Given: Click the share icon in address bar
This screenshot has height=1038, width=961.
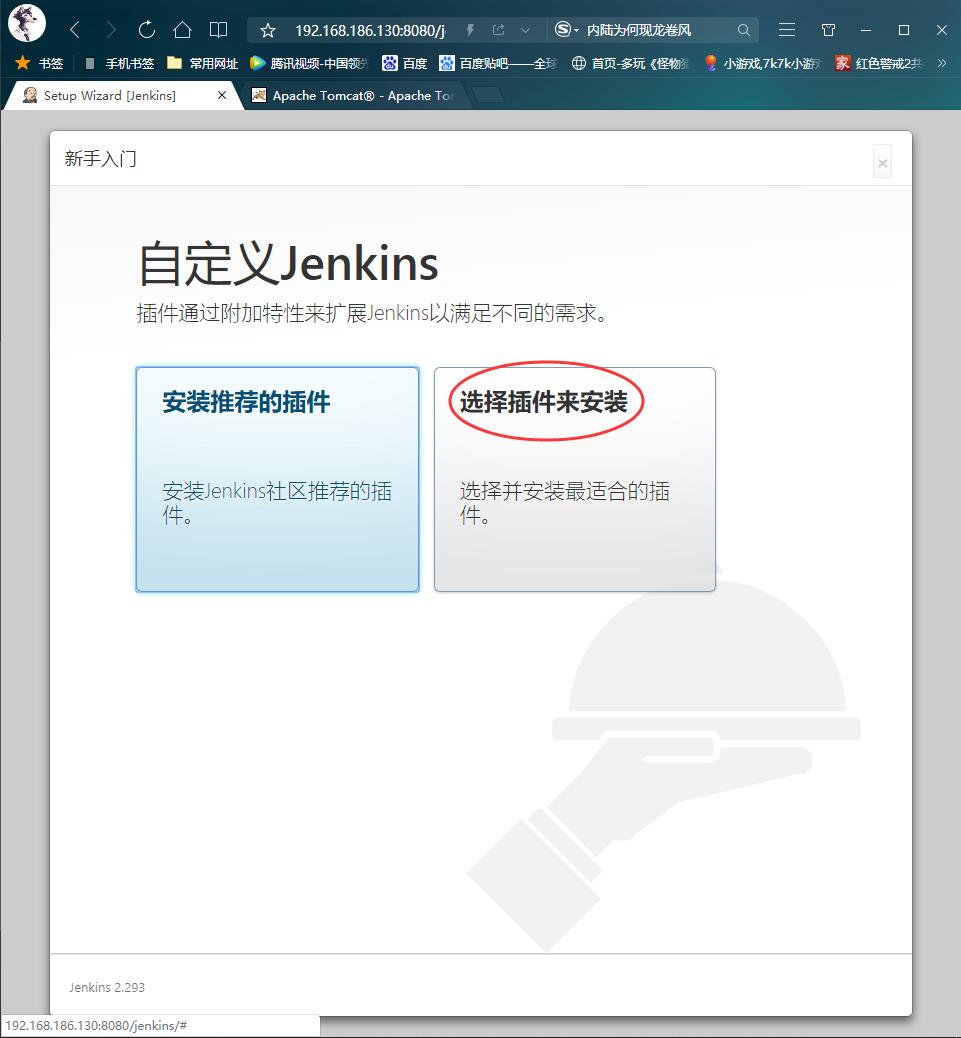Looking at the screenshot, I should pos(498,30).
